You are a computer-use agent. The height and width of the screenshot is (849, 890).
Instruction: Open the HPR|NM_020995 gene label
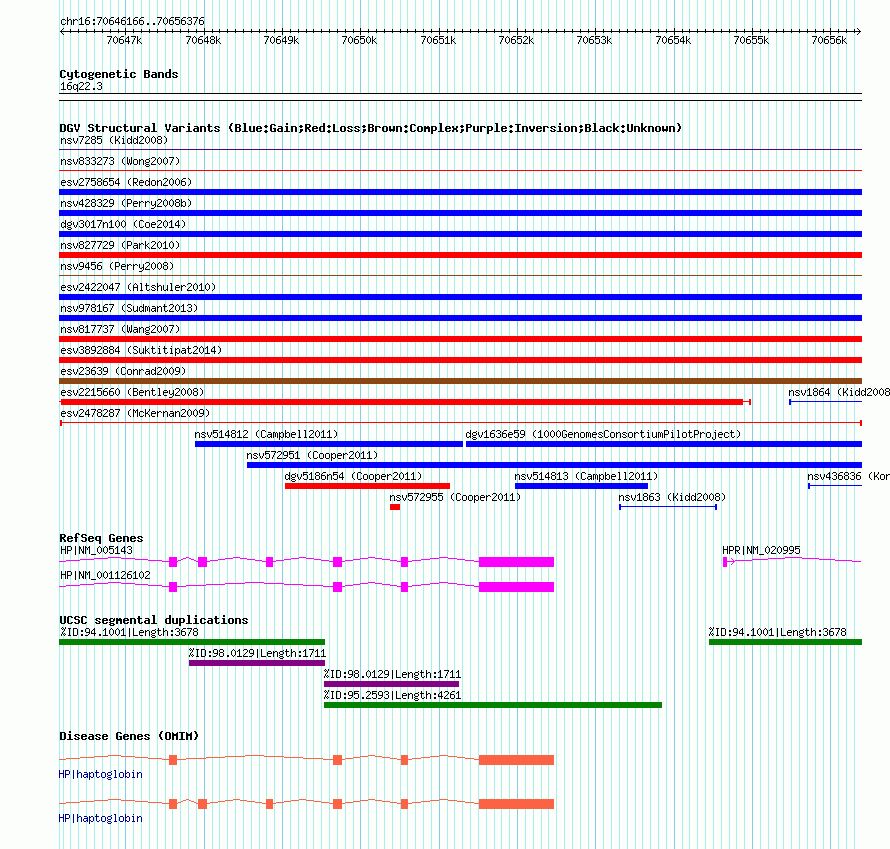761,550
